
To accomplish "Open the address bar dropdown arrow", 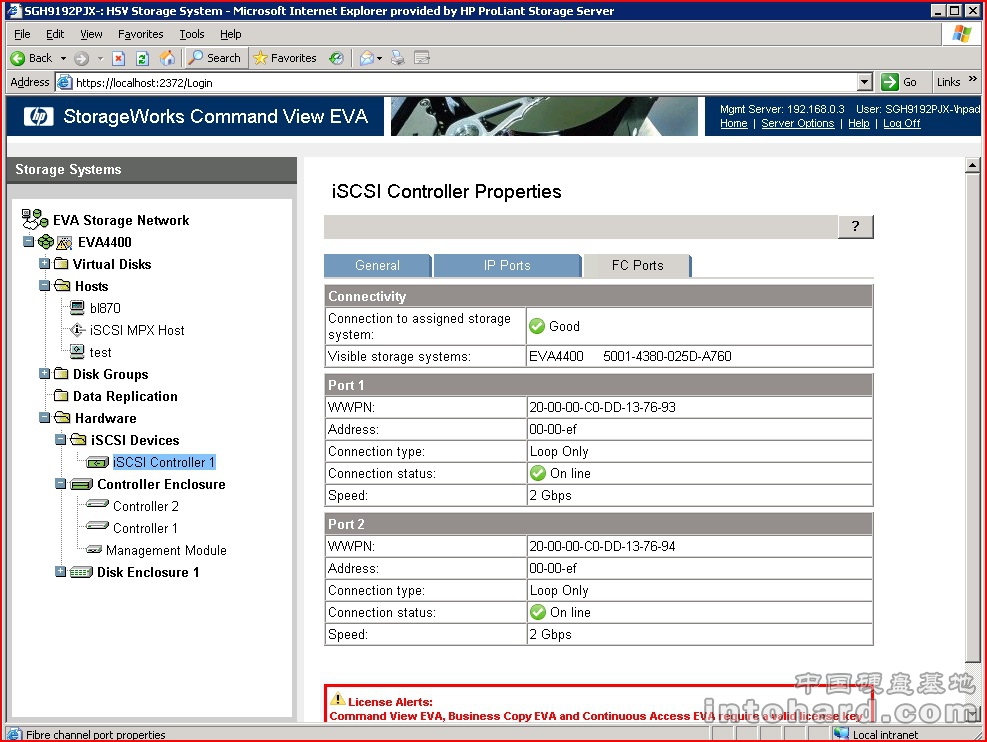I will click(865, 82).
